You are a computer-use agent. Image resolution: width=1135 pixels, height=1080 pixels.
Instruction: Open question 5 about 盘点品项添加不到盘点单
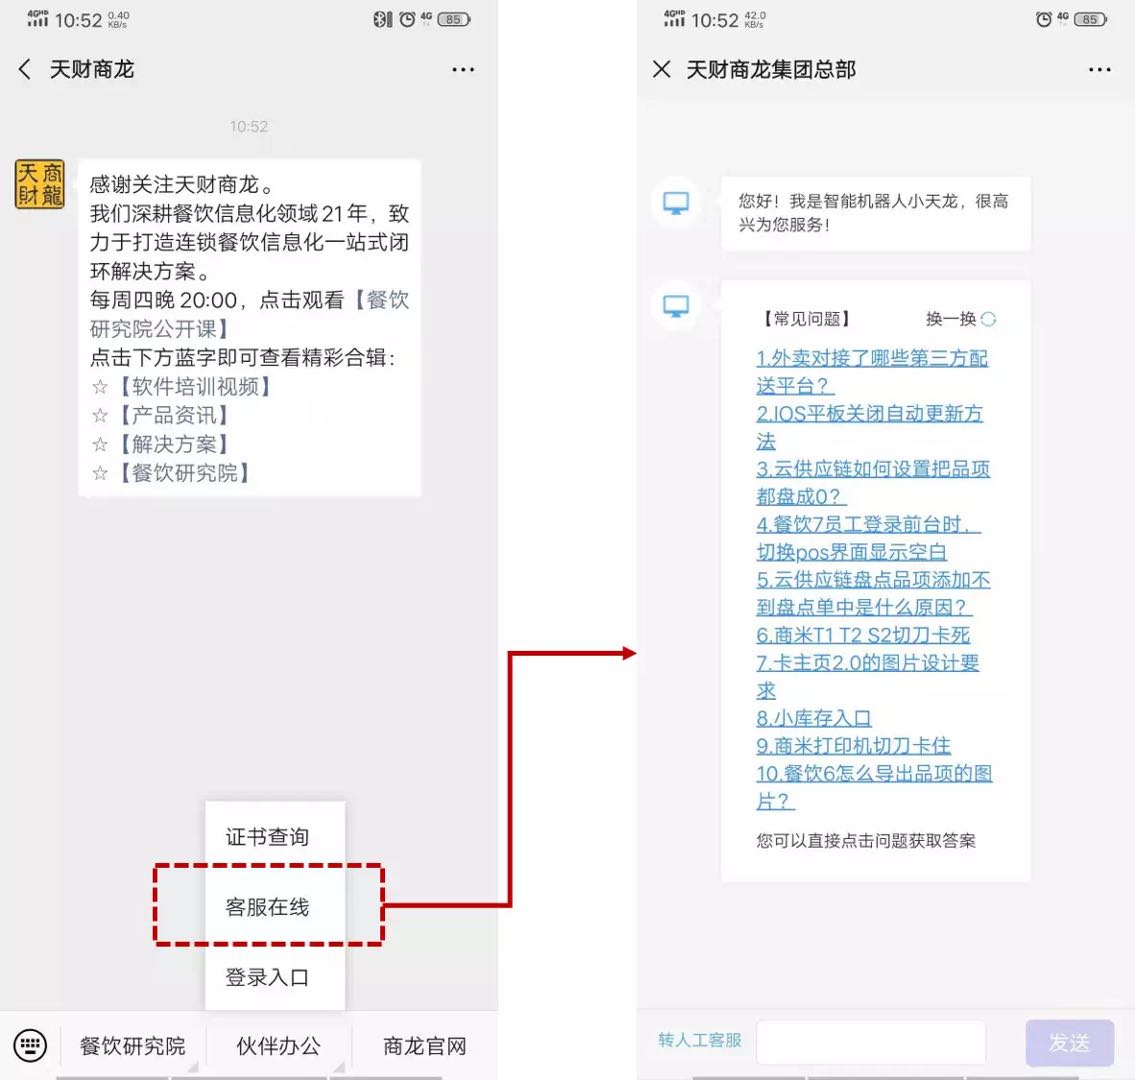pos(872,593)
